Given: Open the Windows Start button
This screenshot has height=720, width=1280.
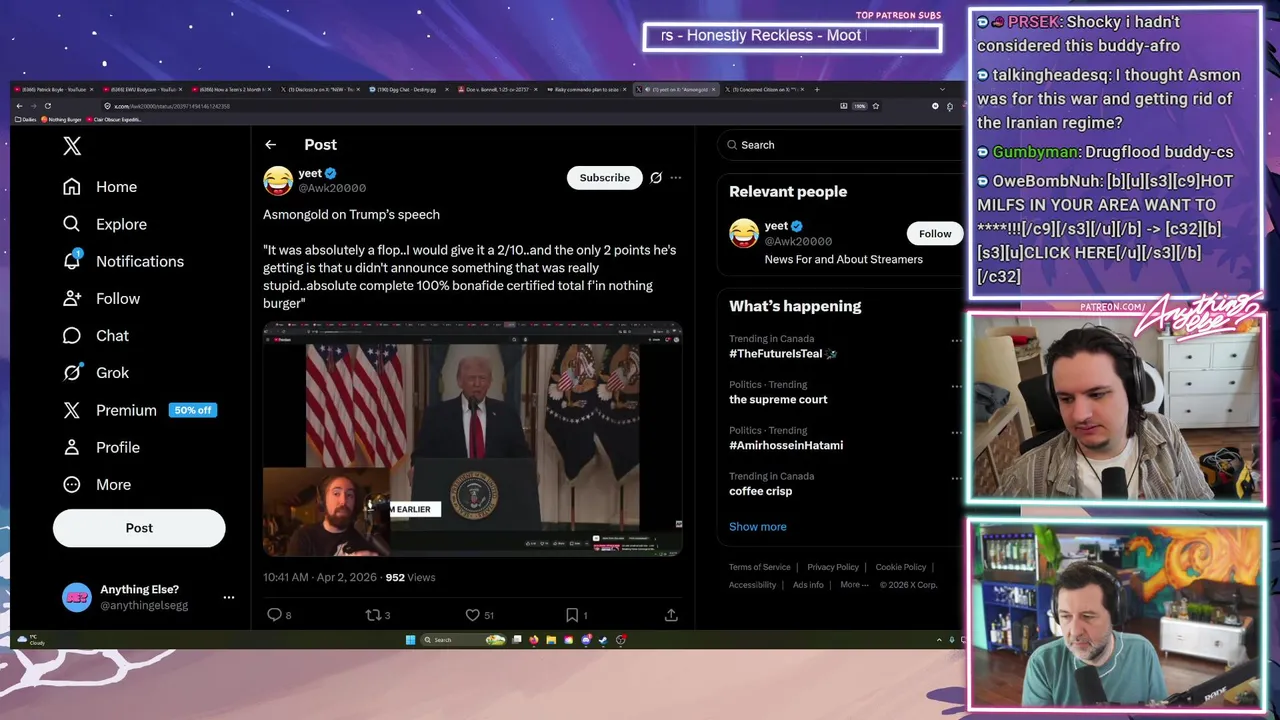Looking at the screenshot, I should 410,640.
